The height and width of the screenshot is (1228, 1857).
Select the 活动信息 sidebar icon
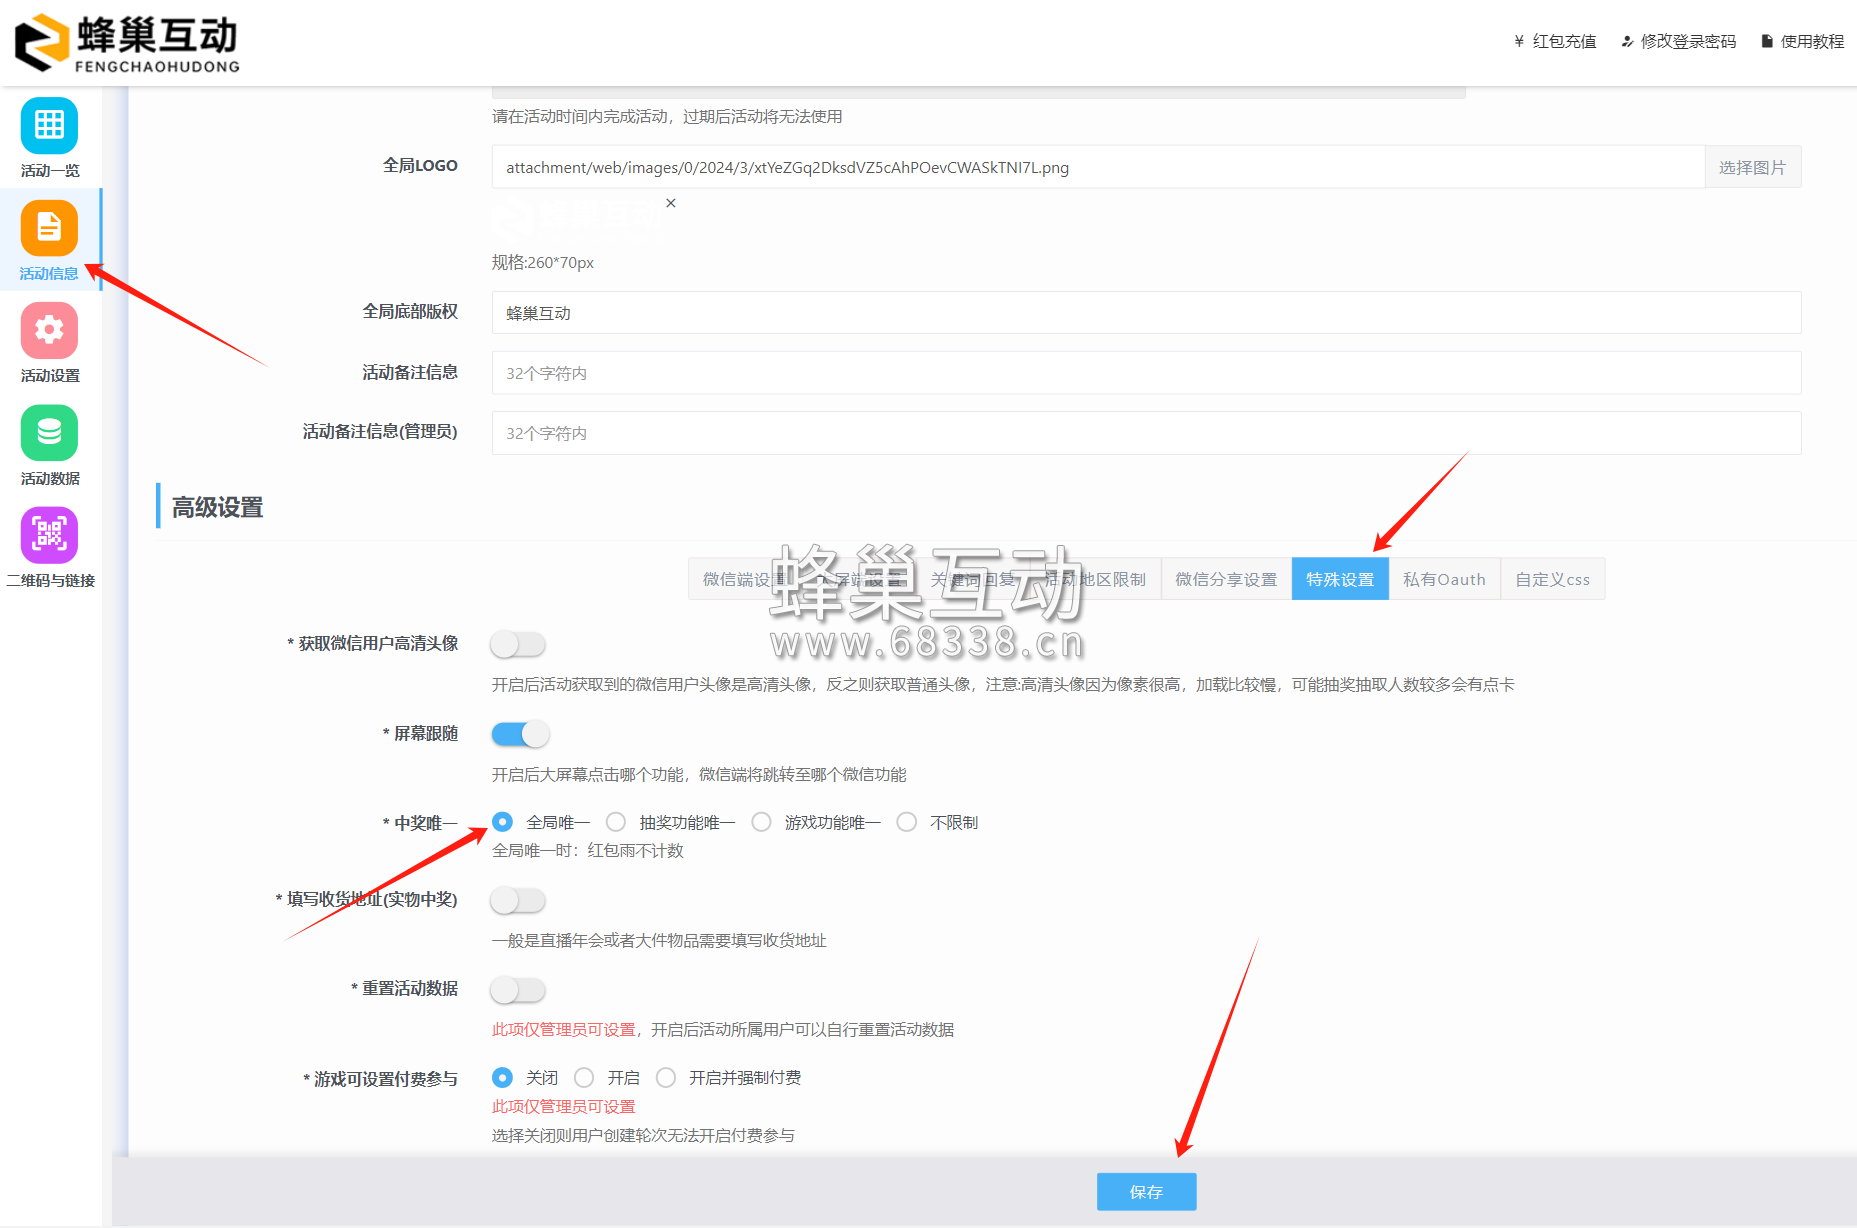[x=48, y=240]
